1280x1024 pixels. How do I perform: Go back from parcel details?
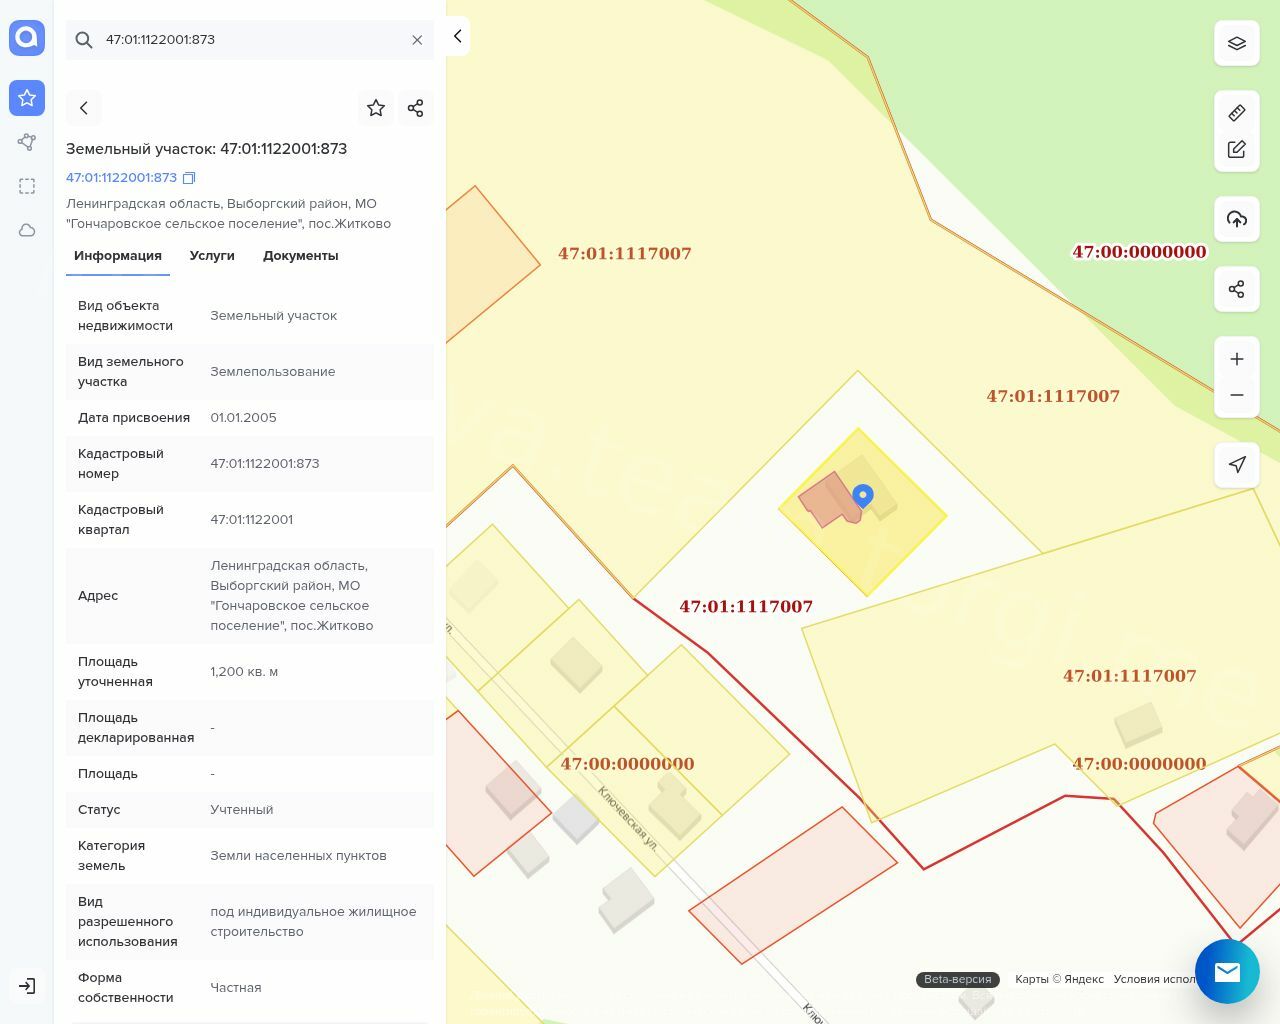pos(84,108)
